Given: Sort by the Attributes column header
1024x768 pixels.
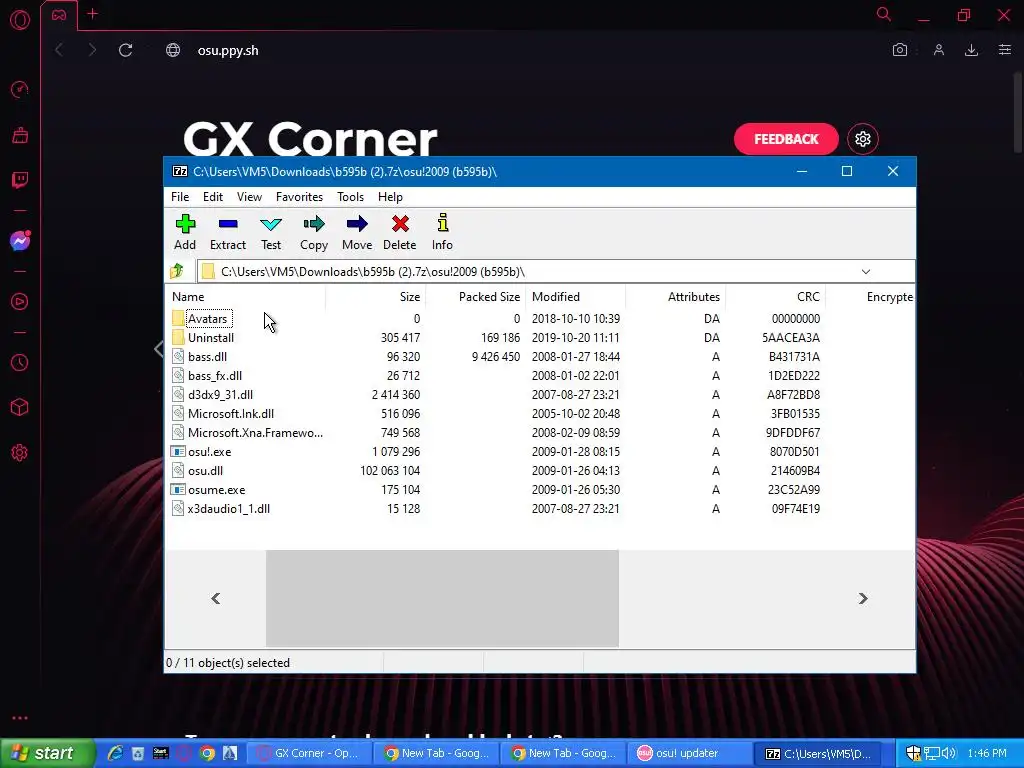Looking at the screenshot, I should [x=675, y=296].
